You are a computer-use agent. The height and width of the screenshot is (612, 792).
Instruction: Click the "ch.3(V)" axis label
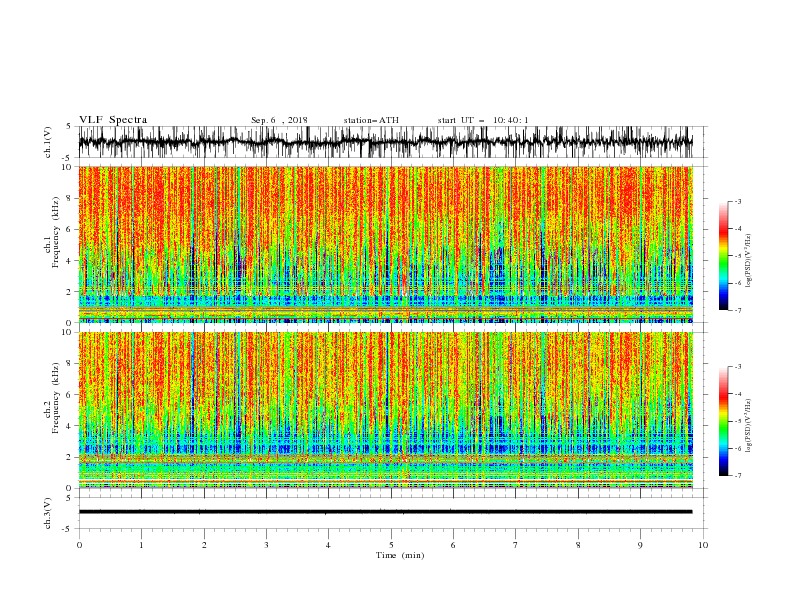(47, 513)
